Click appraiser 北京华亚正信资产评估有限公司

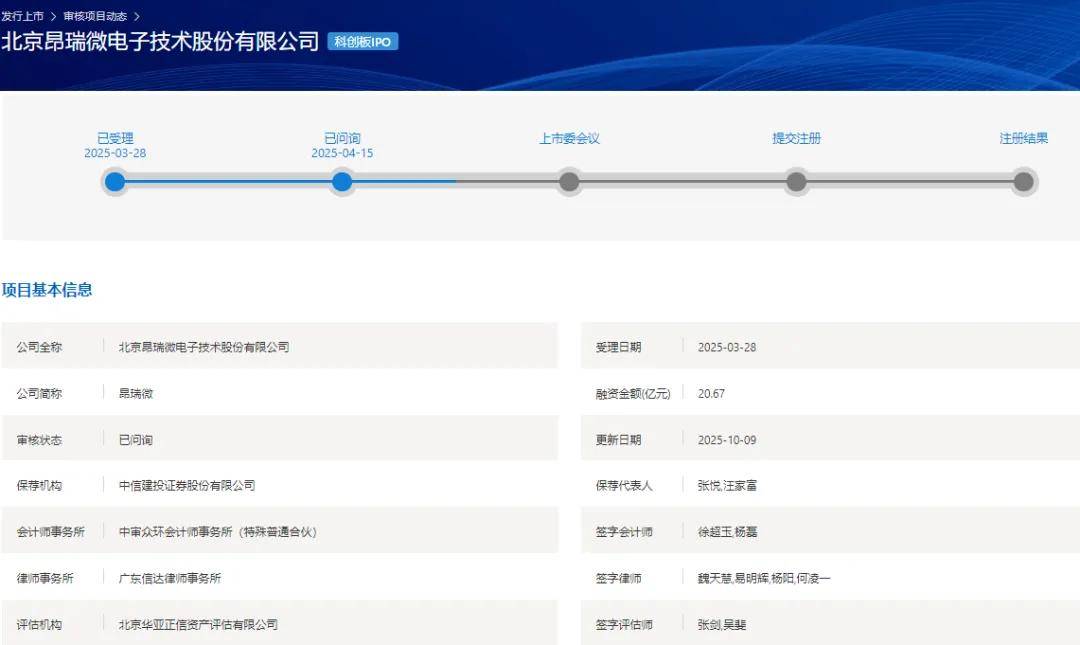coord(198,625)
